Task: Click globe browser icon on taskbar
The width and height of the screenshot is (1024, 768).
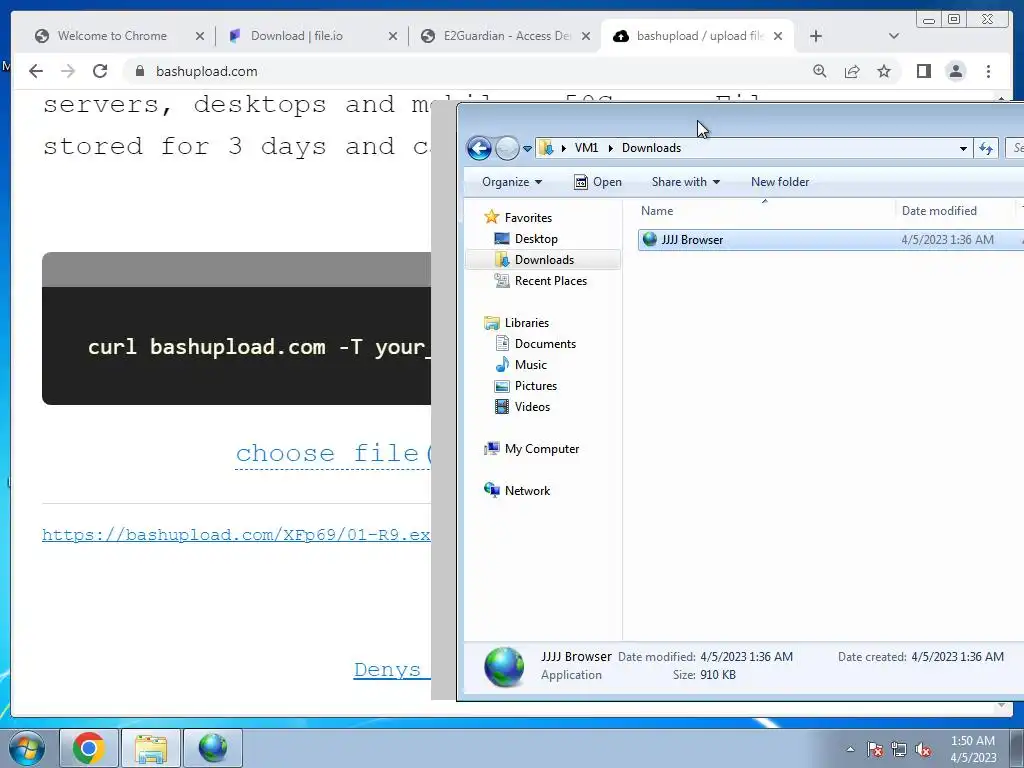Action: pyautogui.click(x=213, y=748)
